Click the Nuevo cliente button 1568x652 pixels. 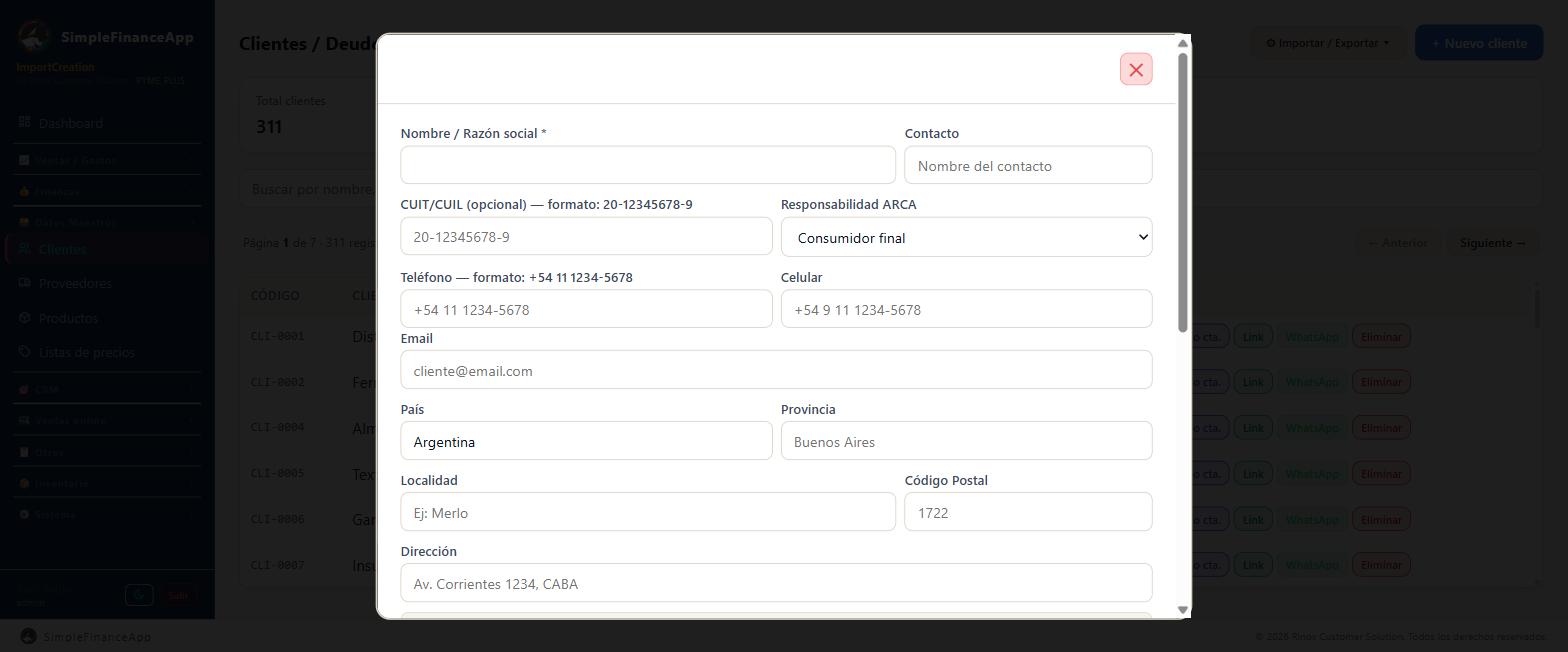point(1479,43)
